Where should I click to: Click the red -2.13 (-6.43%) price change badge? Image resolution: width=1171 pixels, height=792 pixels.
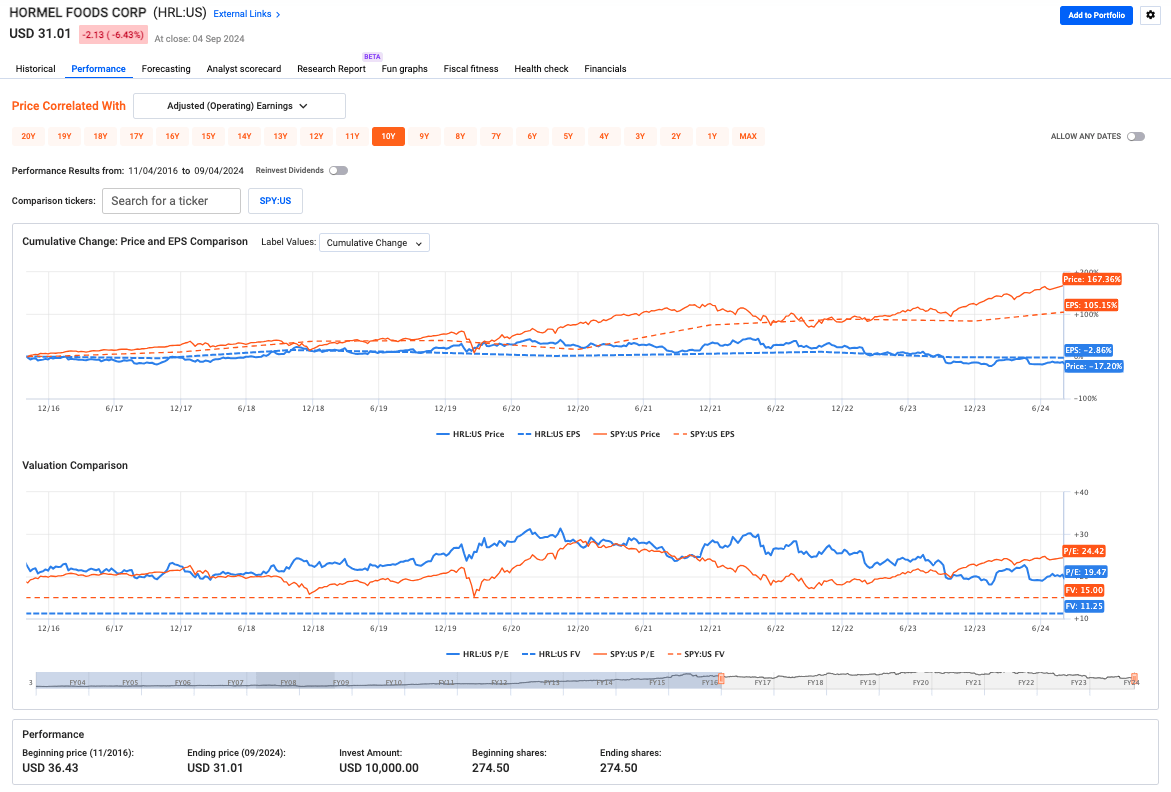coord(113,35)
